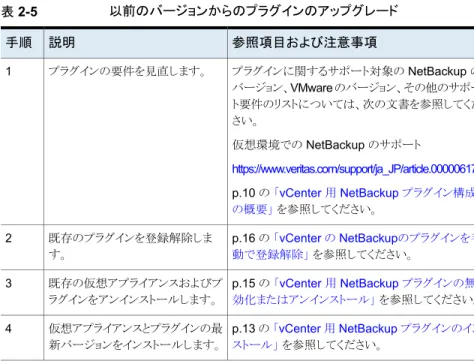Open the veritas.com support article link
The width and height of the screenshot is (474, 361).
click(x=353, y=169)
